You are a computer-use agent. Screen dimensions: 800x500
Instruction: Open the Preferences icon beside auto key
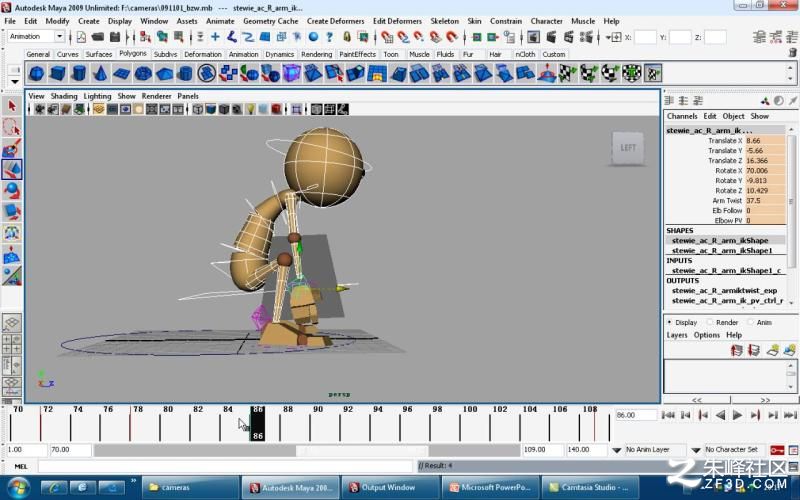coord(793,450)
